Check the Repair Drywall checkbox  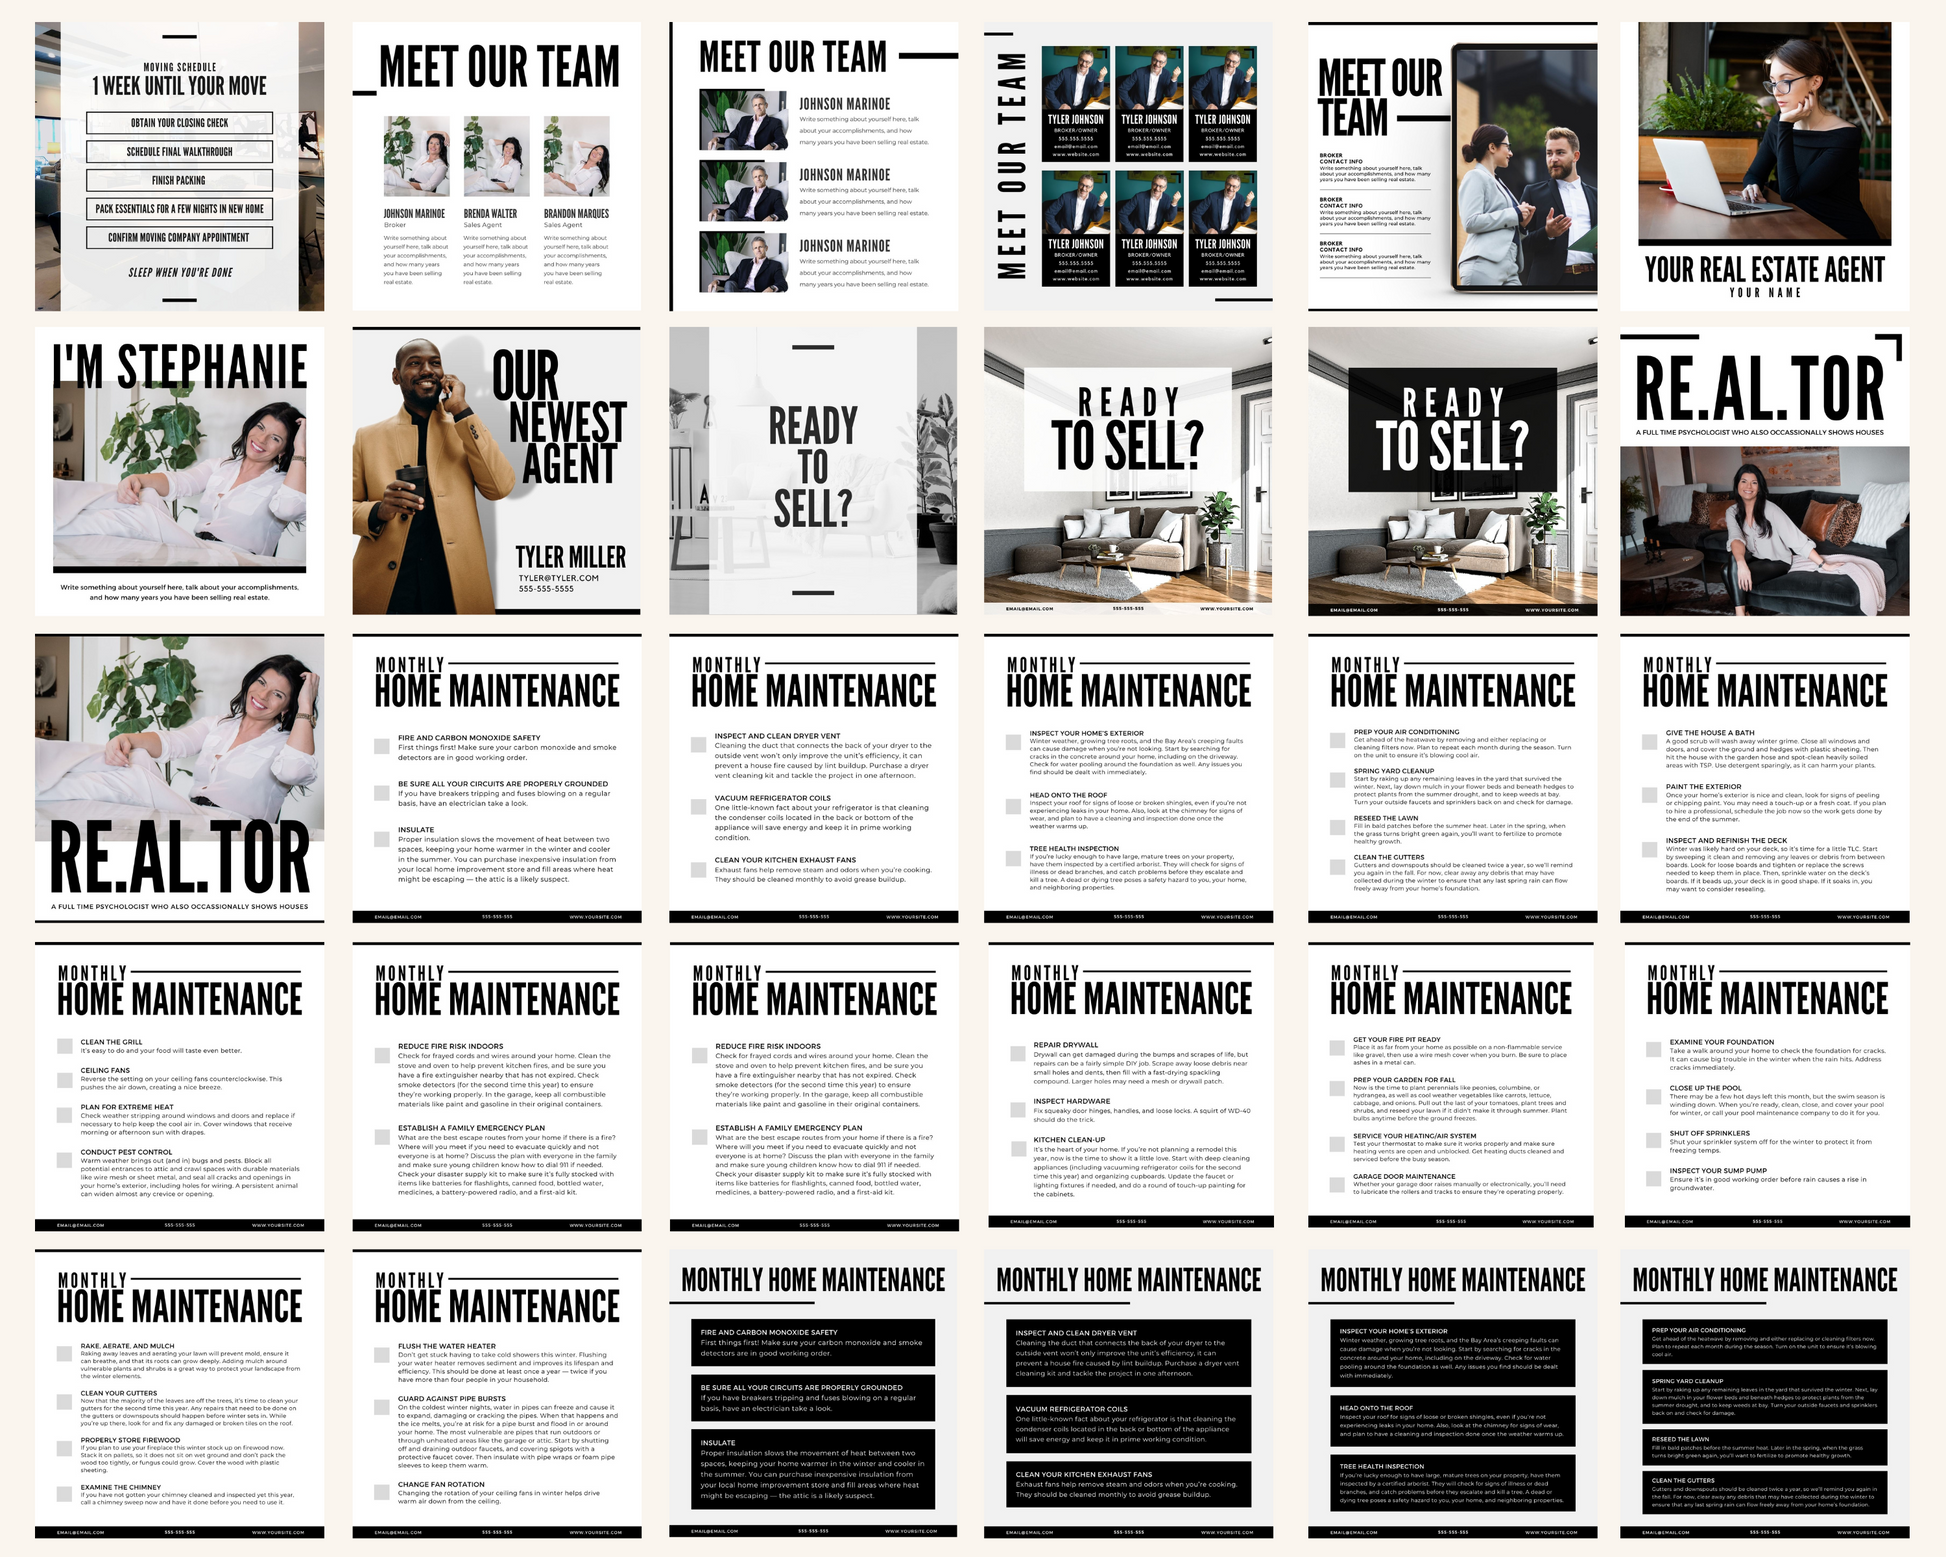click(1017, 1053)
